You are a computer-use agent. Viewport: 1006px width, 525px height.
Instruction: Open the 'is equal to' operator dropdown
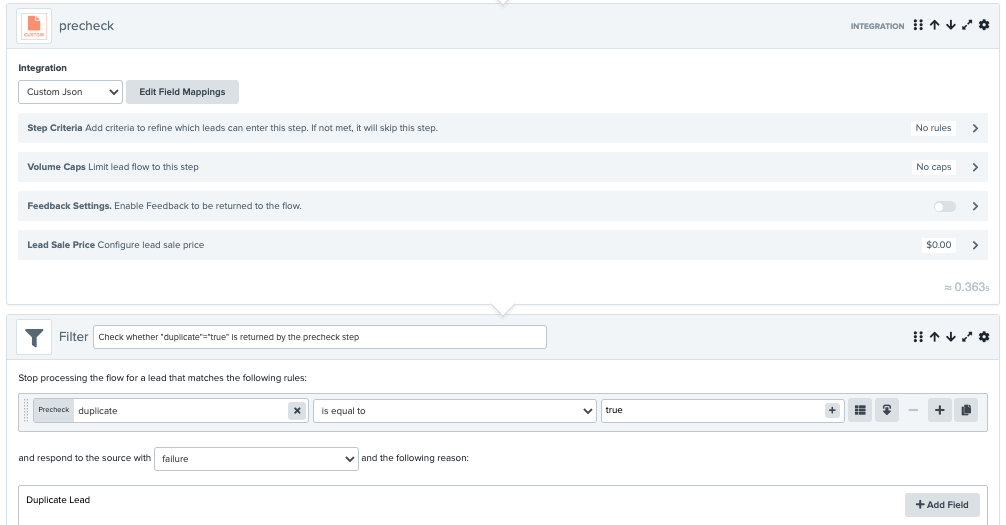coord(455,411)
